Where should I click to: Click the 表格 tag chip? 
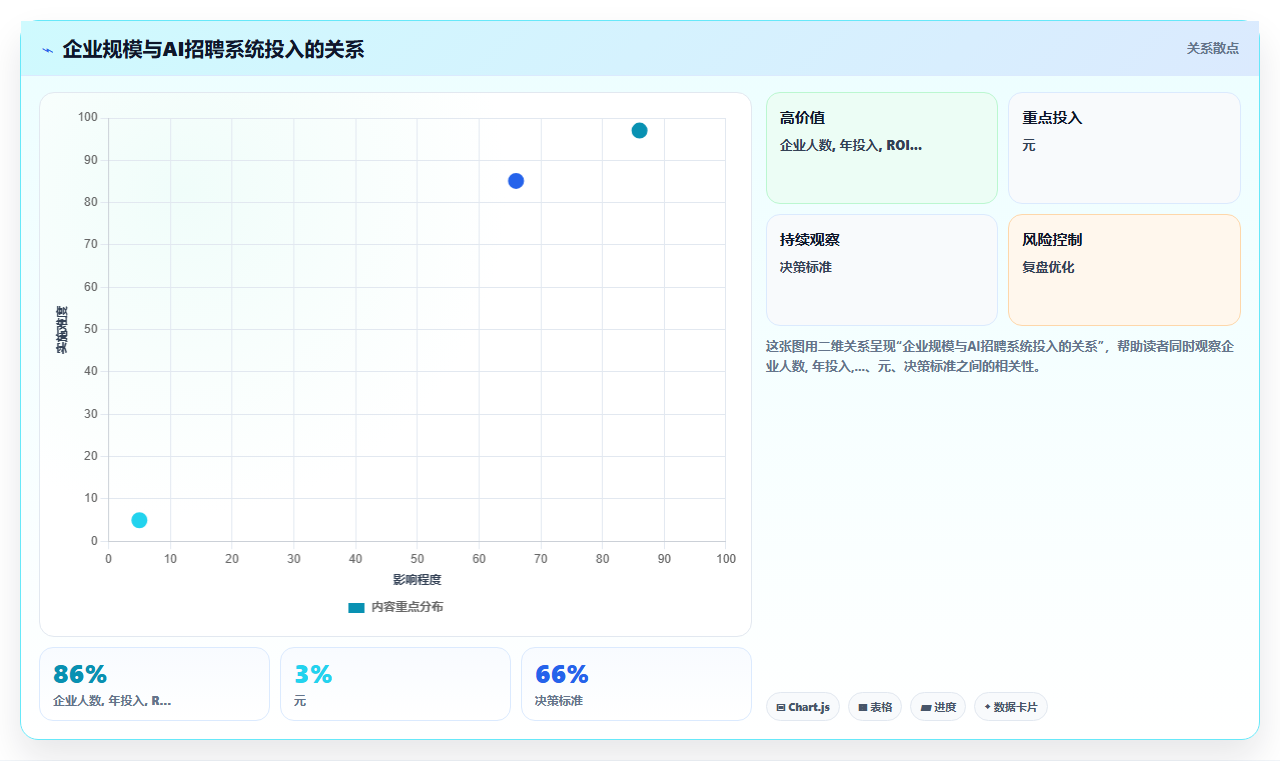(x=875, y=707)
